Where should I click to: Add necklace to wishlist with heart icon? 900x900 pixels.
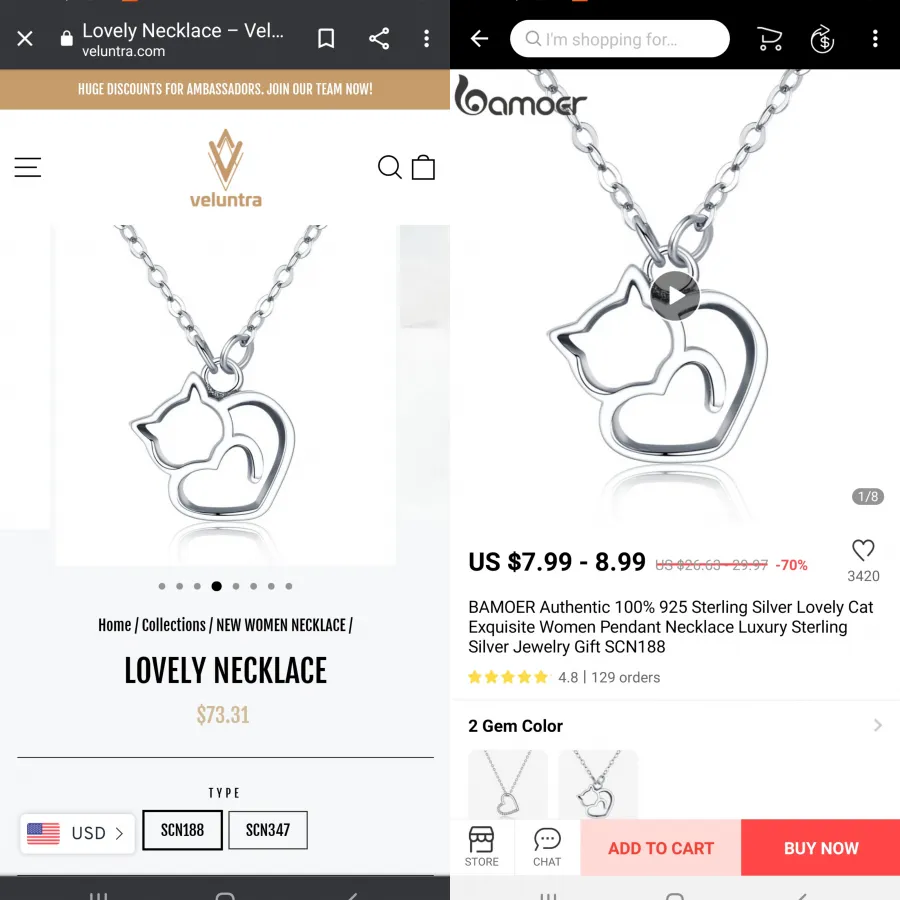coord(863,550)
